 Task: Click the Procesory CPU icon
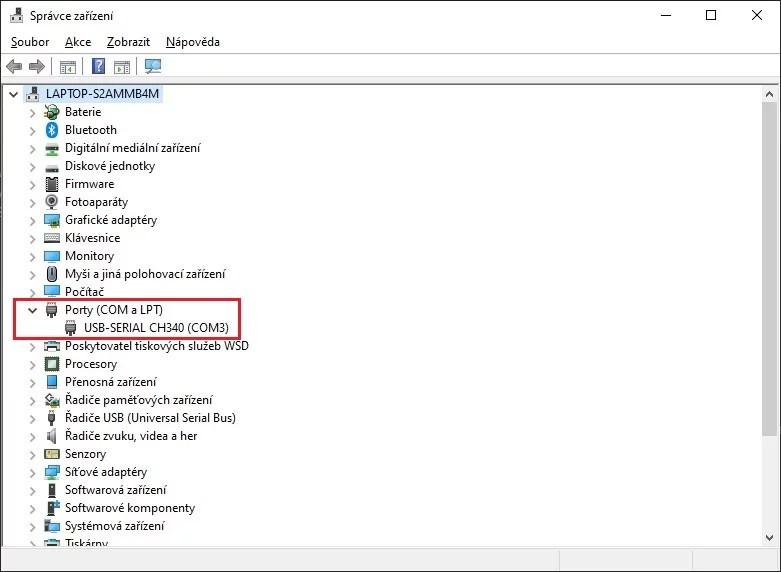(52, 364)
